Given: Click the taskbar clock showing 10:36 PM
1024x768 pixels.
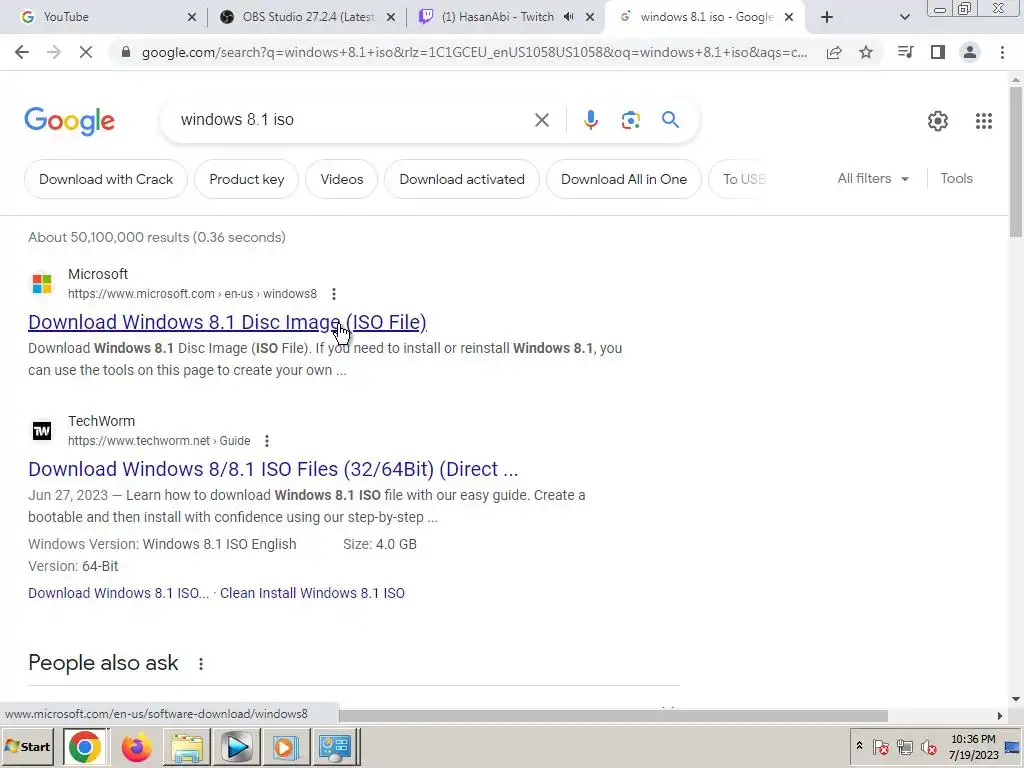Looking at the screenshot, I should coord(973,747).
